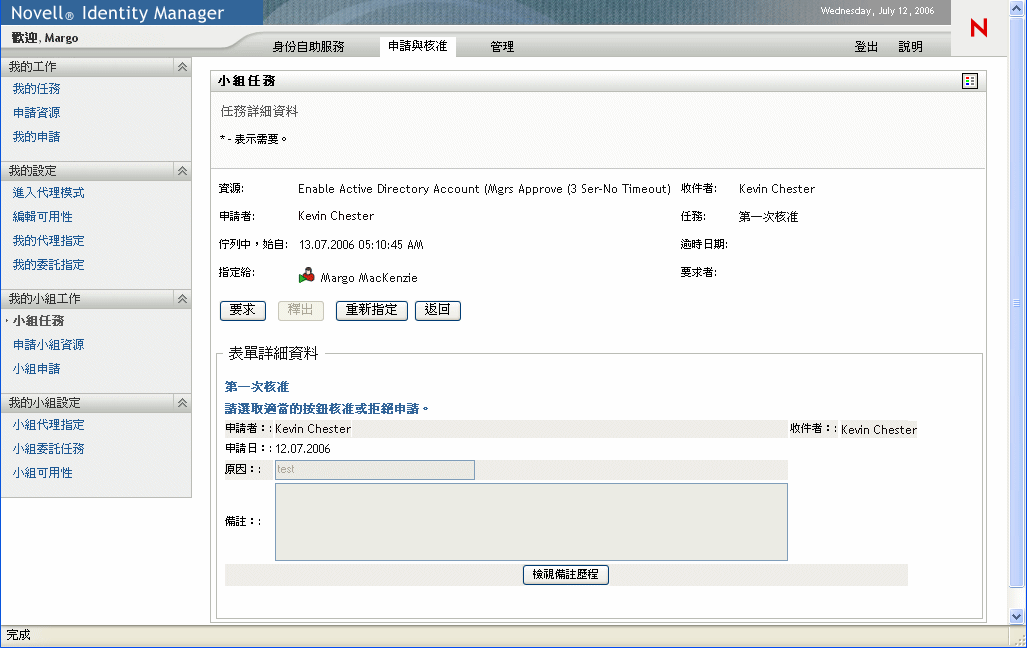Click the Novell N logo icon

[x=979, y=28]
